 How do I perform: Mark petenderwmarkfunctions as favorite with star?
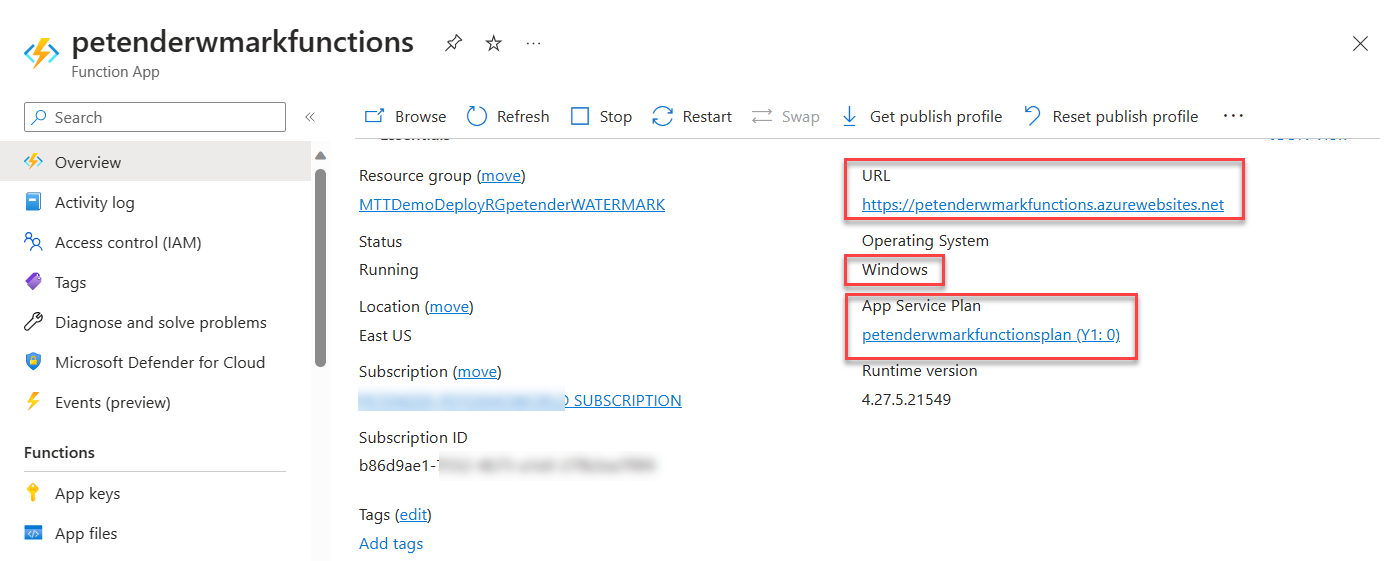[x=494, y=43]
